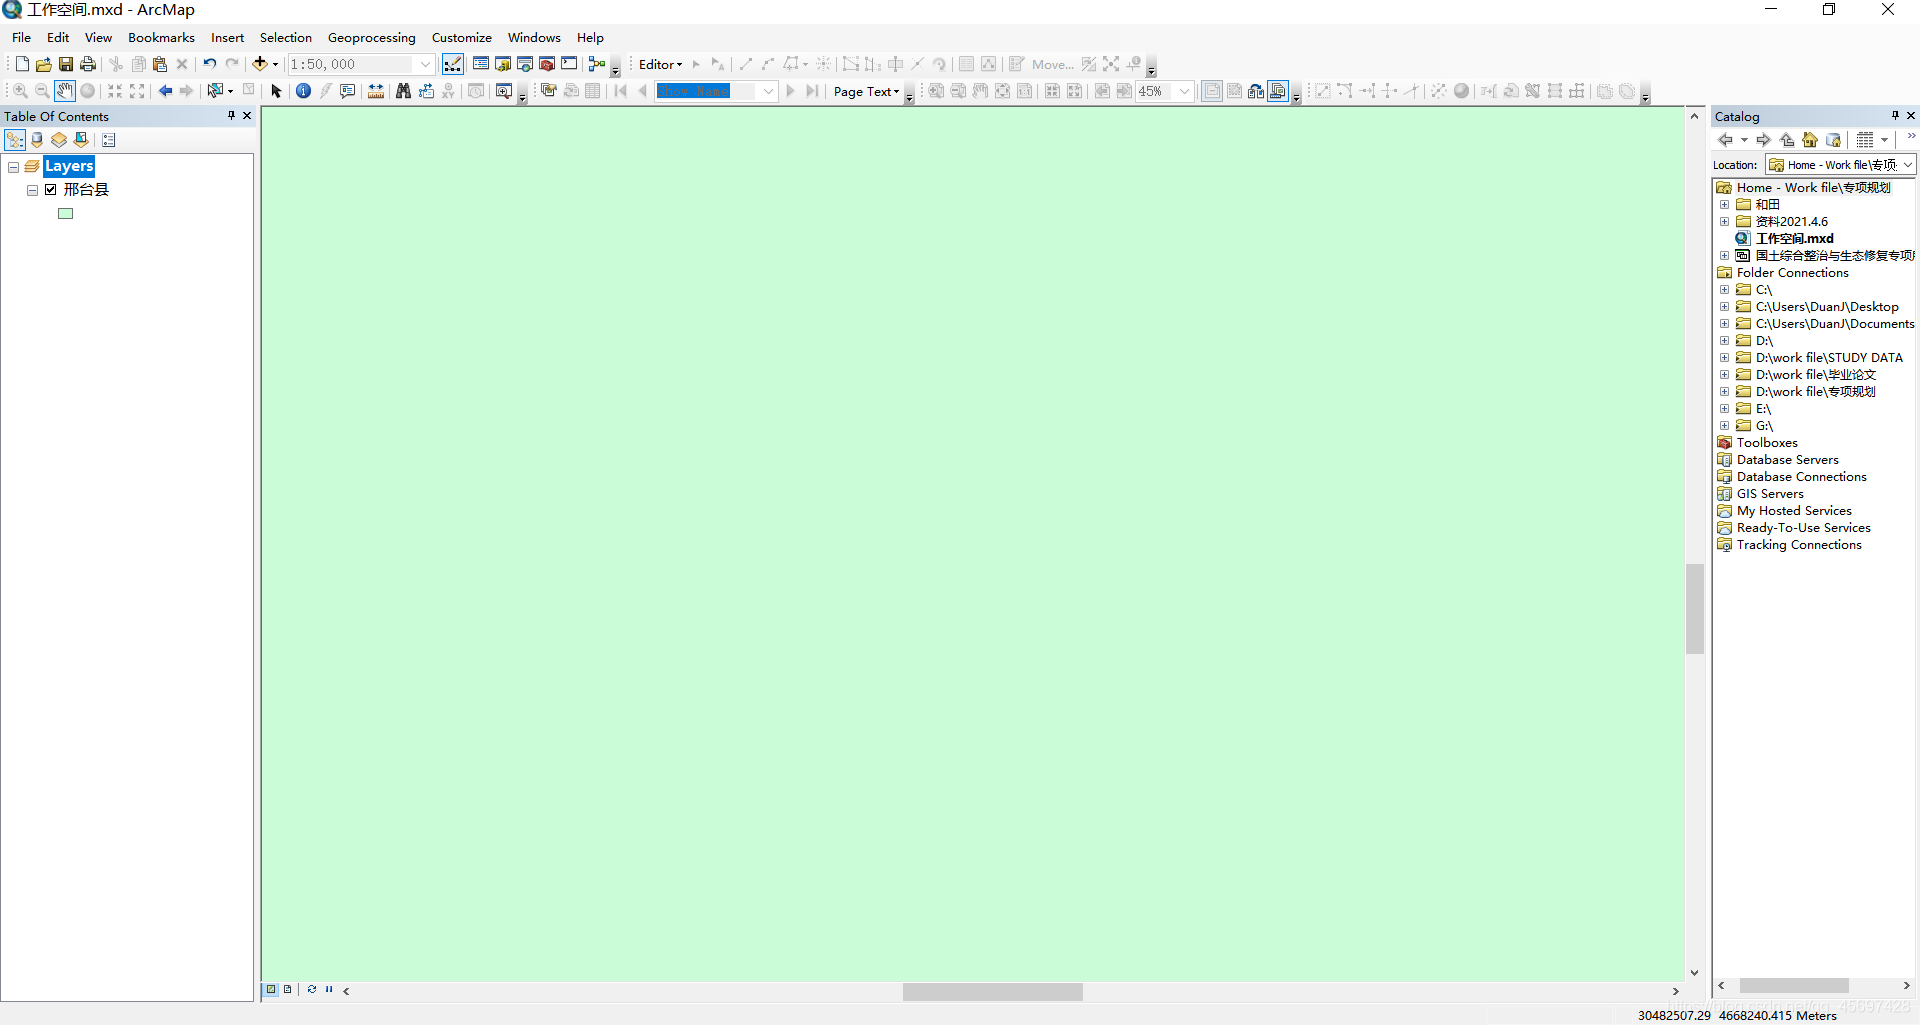Switch to Data View at map bottom

point(271,990)
